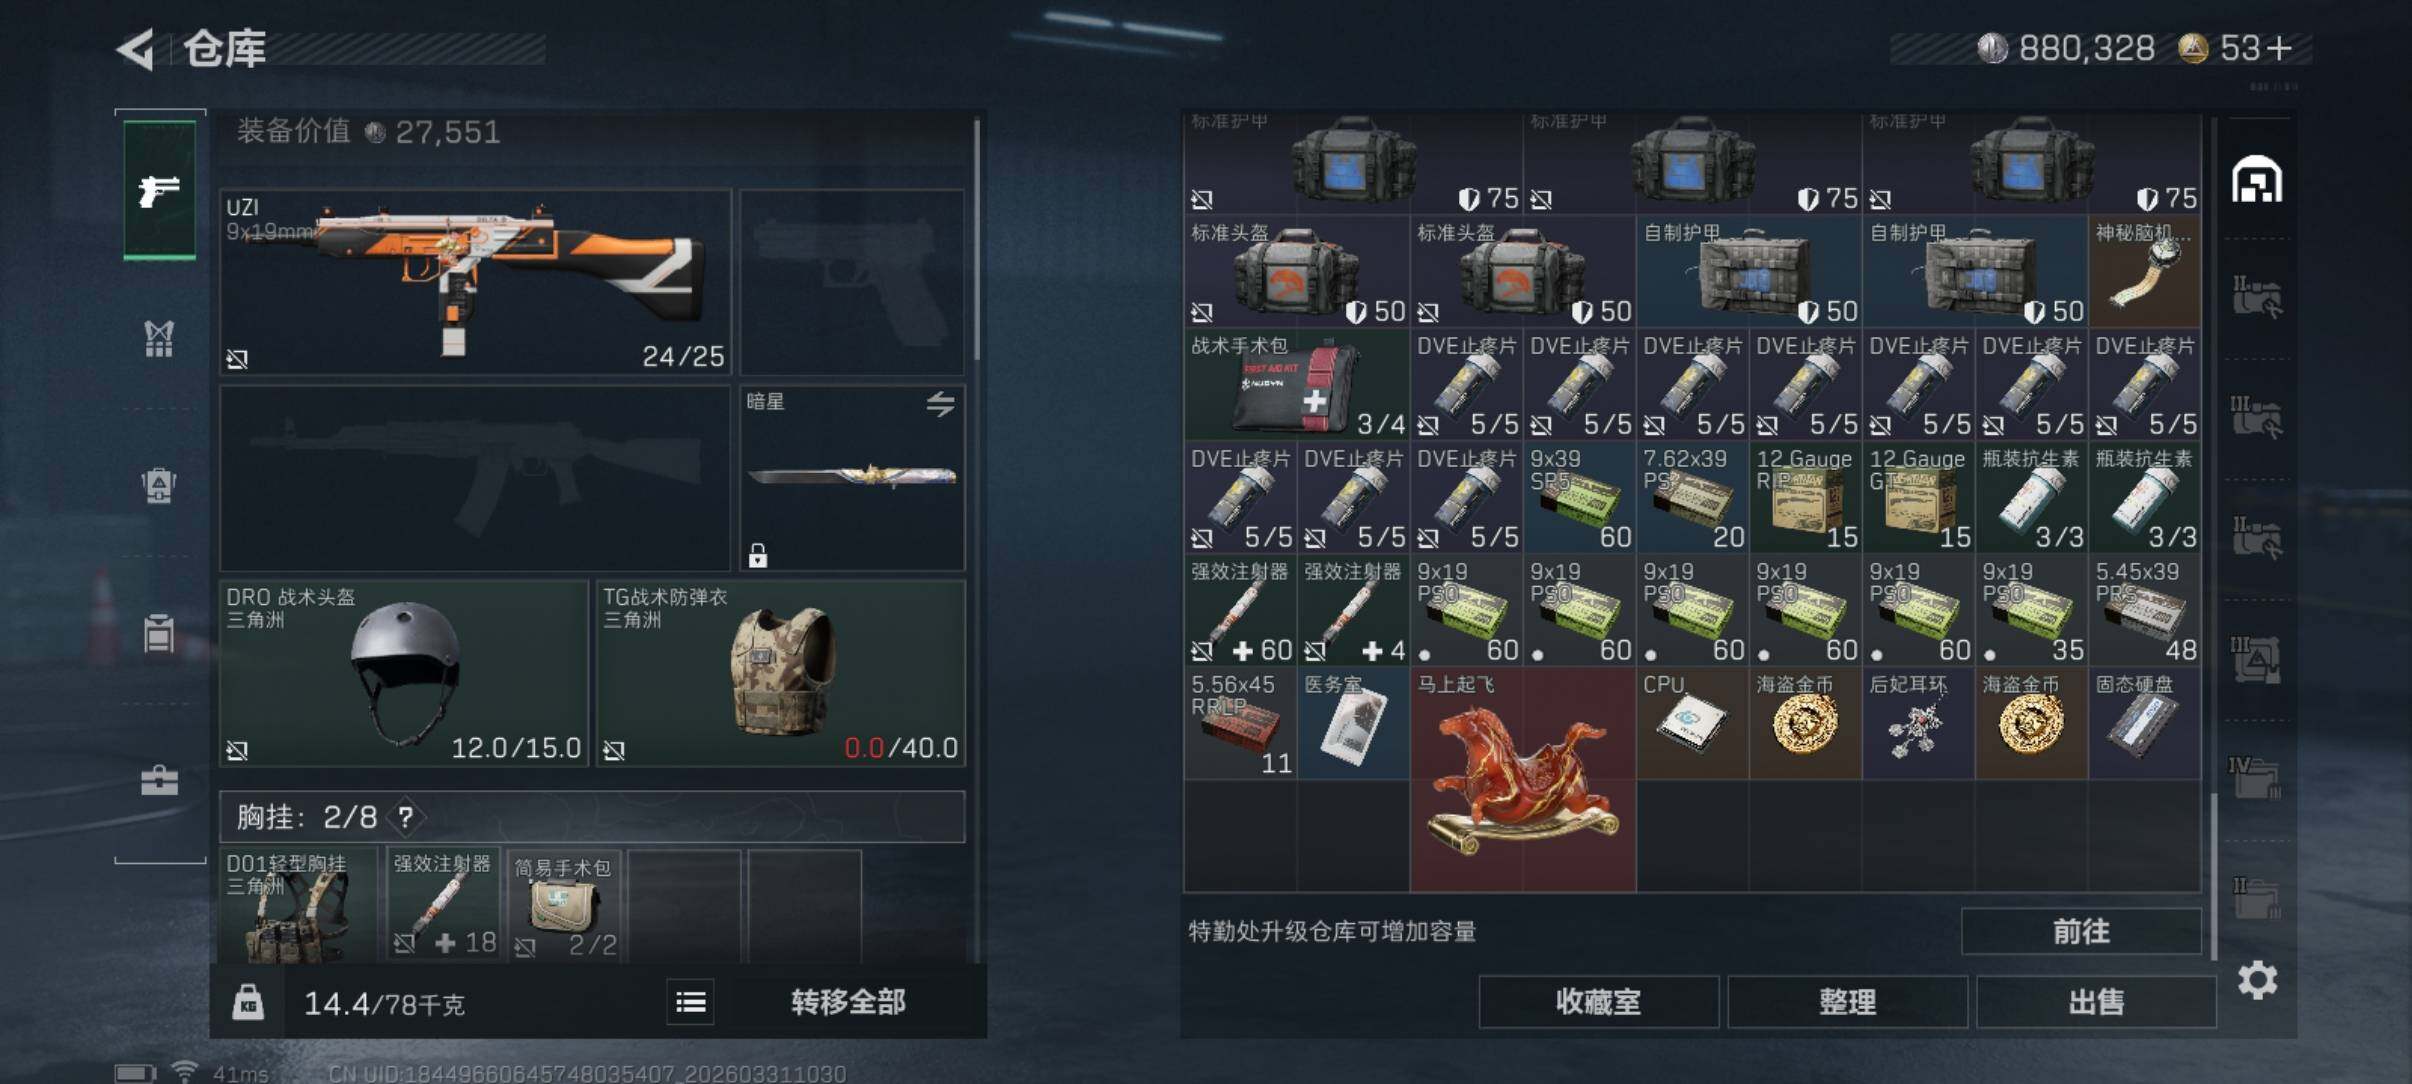Image resolution: width=2412 pixels, height=1084 pixels.
Task: Select the CPU item in warehouse
Action: 1692,724
